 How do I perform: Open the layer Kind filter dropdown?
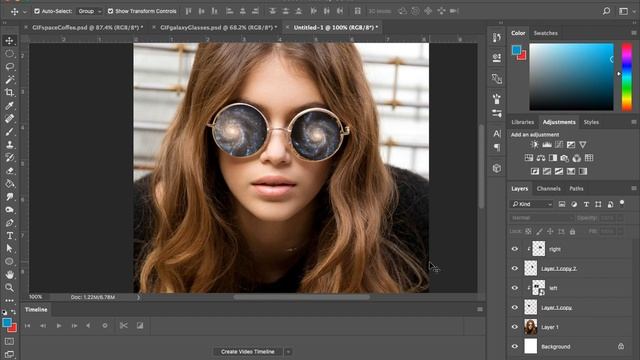point(532,204)
